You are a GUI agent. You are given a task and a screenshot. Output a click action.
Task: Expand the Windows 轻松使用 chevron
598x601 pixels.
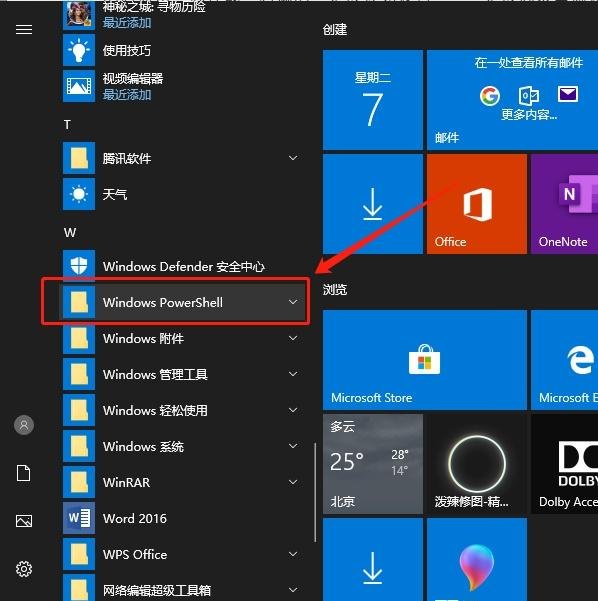293,410
